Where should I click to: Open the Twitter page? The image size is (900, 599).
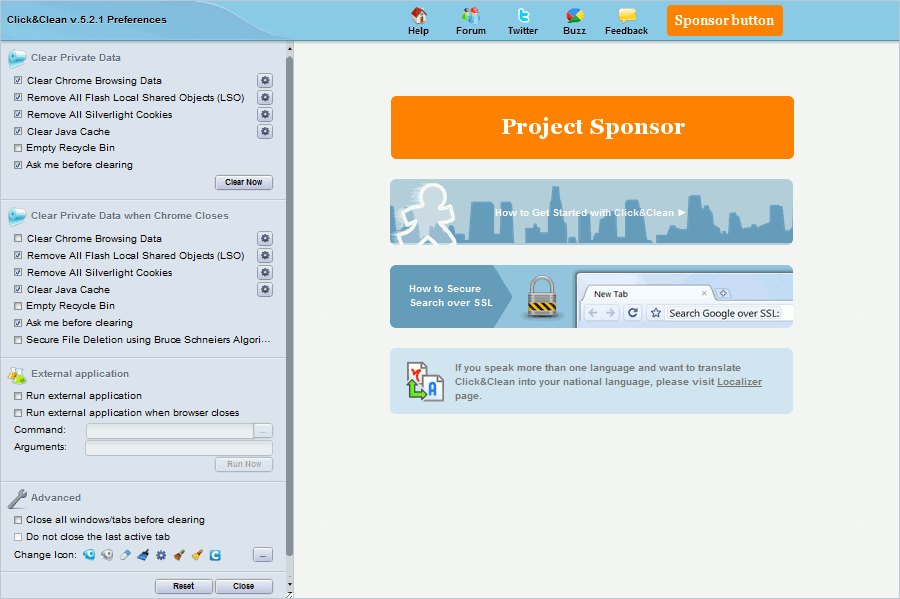(522, 21)
